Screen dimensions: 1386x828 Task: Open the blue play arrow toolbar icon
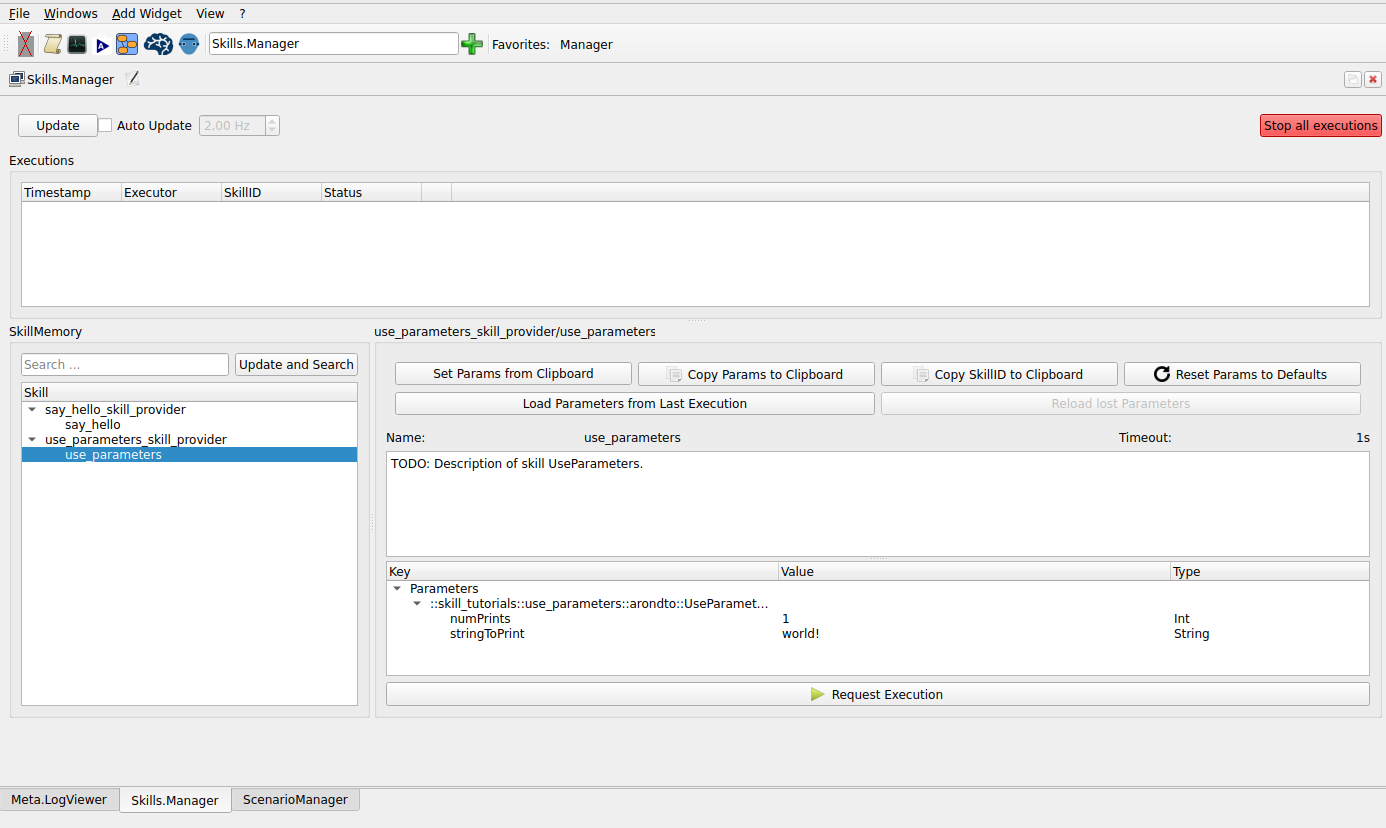pos(102,44)
